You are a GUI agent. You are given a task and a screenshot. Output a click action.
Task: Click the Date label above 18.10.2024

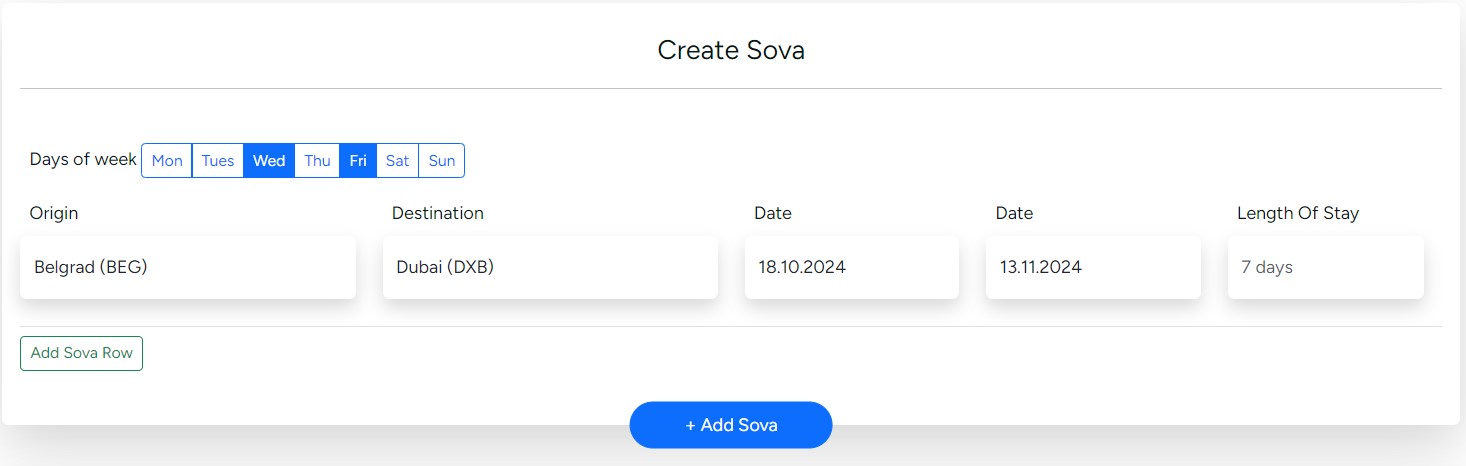pos(772,213)
